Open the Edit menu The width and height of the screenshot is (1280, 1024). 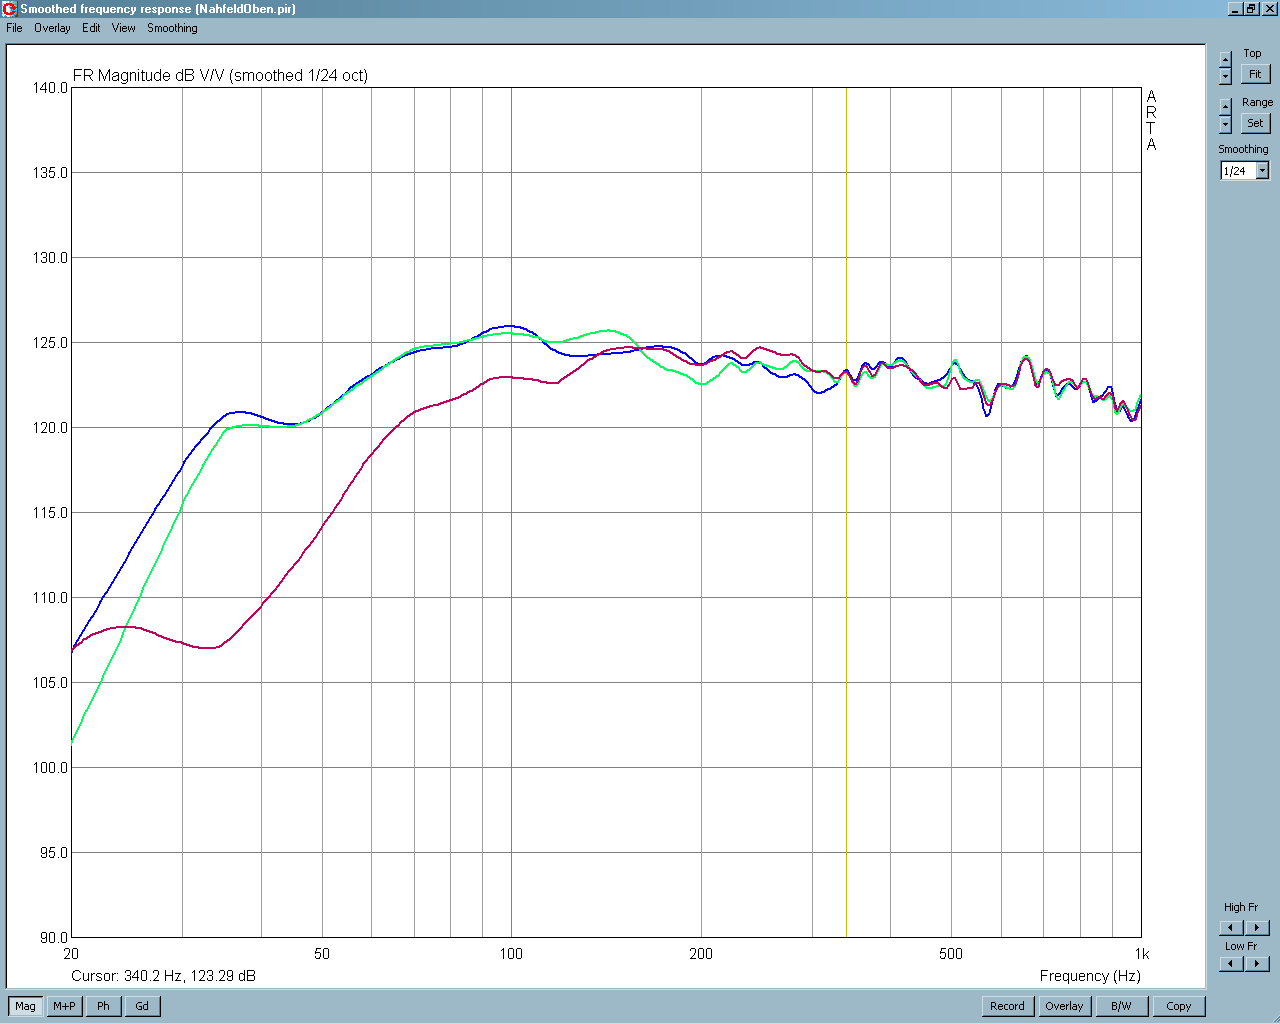point(91,28)
